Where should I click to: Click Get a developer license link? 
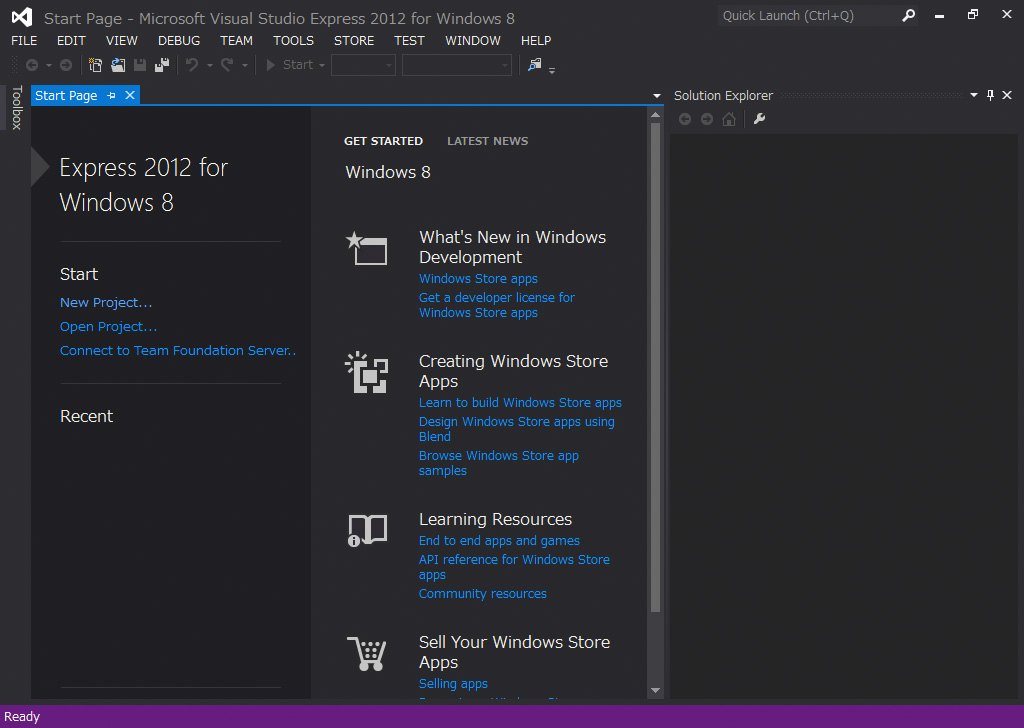click(496, 305)
